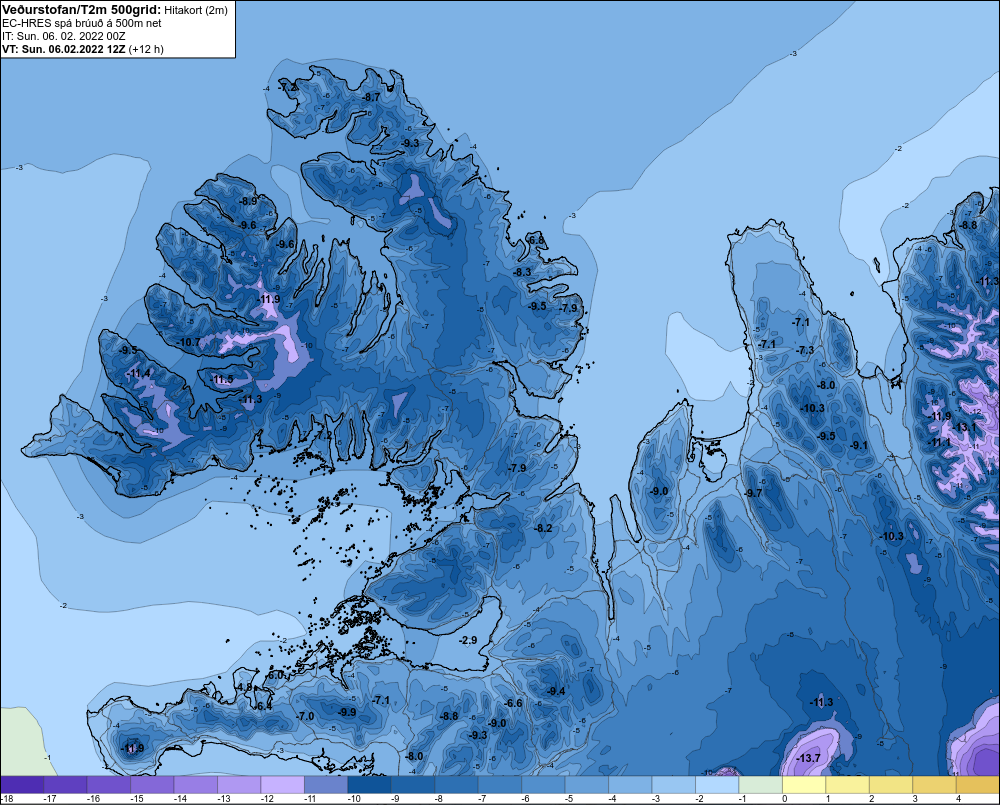Screen dimensions: 1000x805
Task: Click the -9.4 temperature label
Action: coord(556,691)
